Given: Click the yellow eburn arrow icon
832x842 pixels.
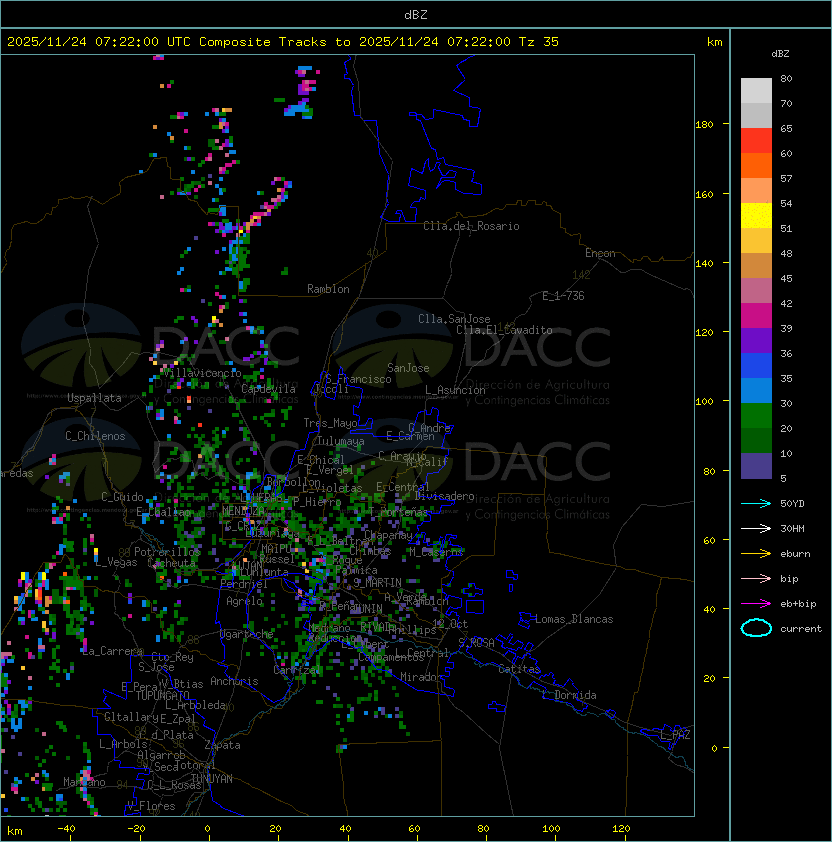Looking at the screenshot, I should click(x=756, y=554).
